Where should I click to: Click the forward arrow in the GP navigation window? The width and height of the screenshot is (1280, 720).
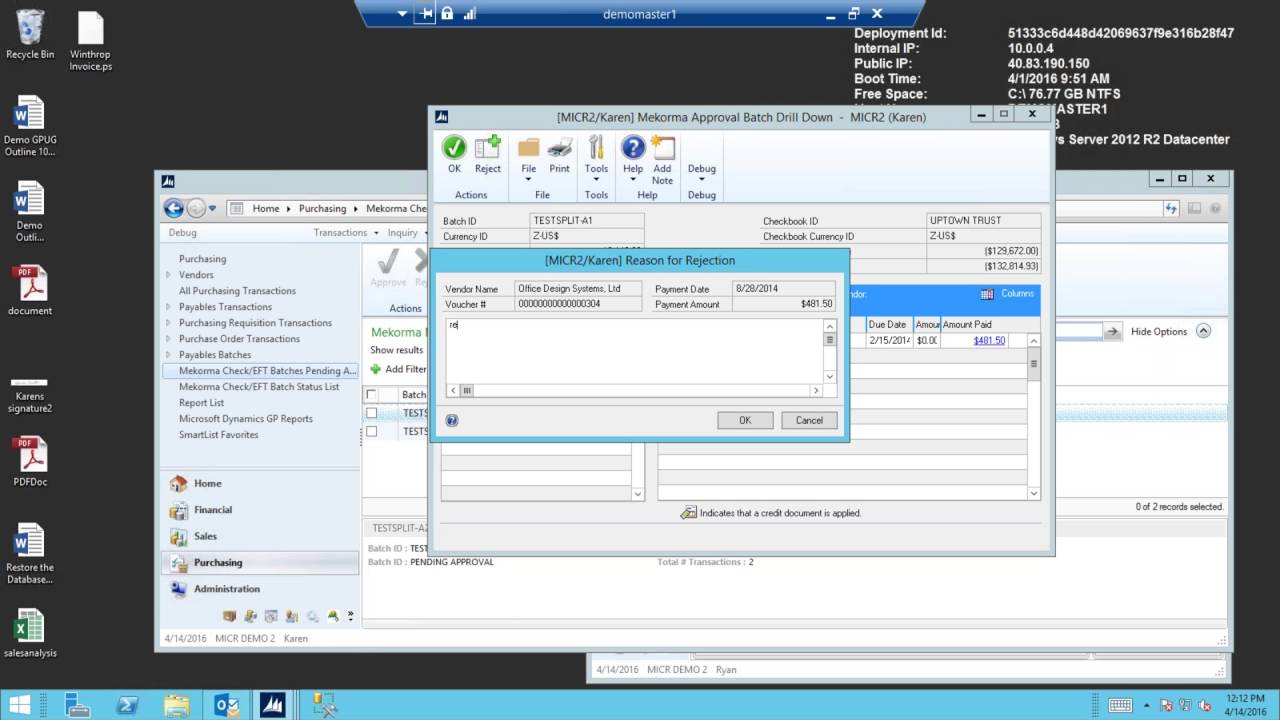(196, 208)
